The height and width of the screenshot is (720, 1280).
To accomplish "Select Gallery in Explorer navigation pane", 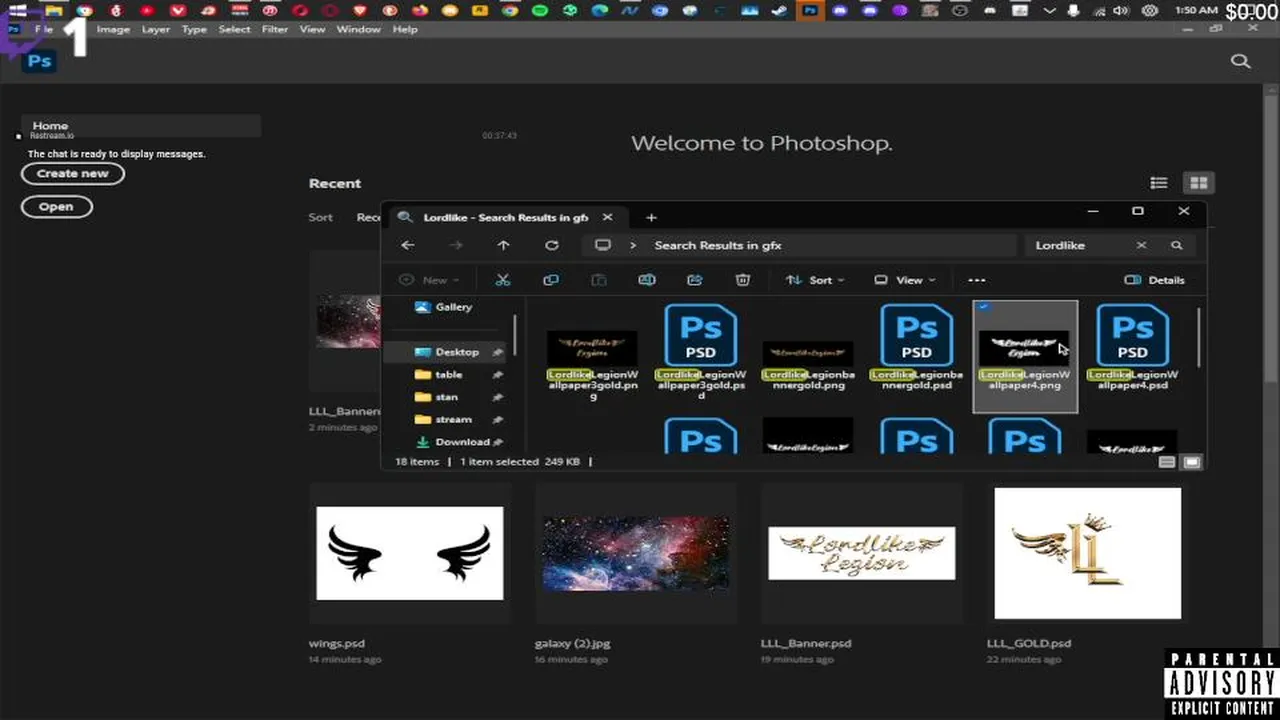I will click(443, 307).
